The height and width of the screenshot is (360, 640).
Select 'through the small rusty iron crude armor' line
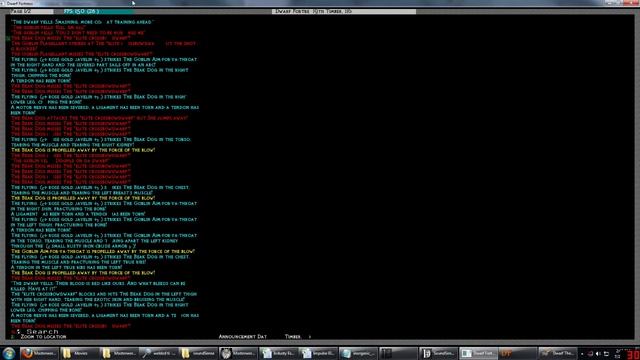[73, 246]
